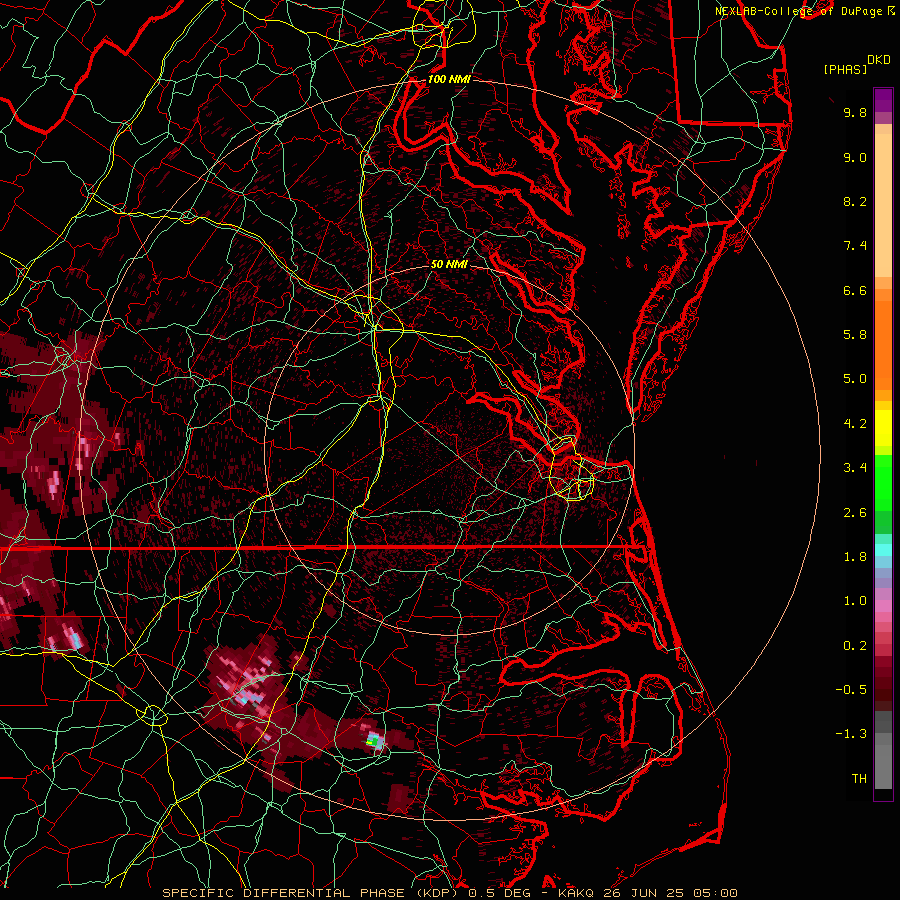Screen dimensions: 900x900
Task: Click the [PHAS] units label
Action: tap(845, 69)
